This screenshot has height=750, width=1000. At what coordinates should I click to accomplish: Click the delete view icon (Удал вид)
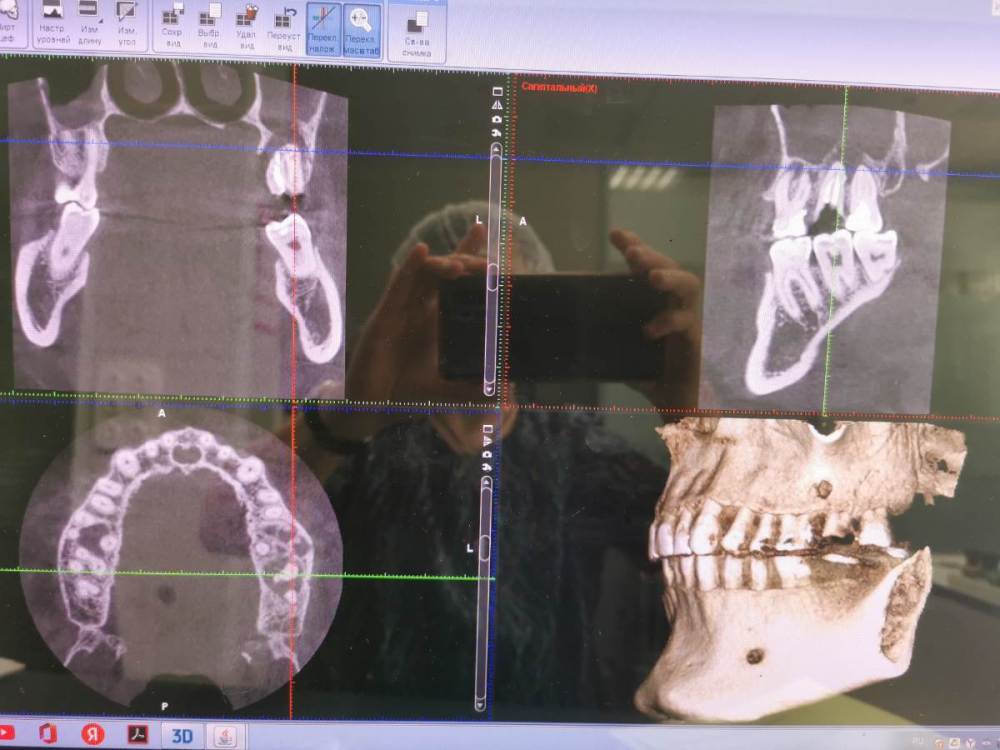click(246, 27)
